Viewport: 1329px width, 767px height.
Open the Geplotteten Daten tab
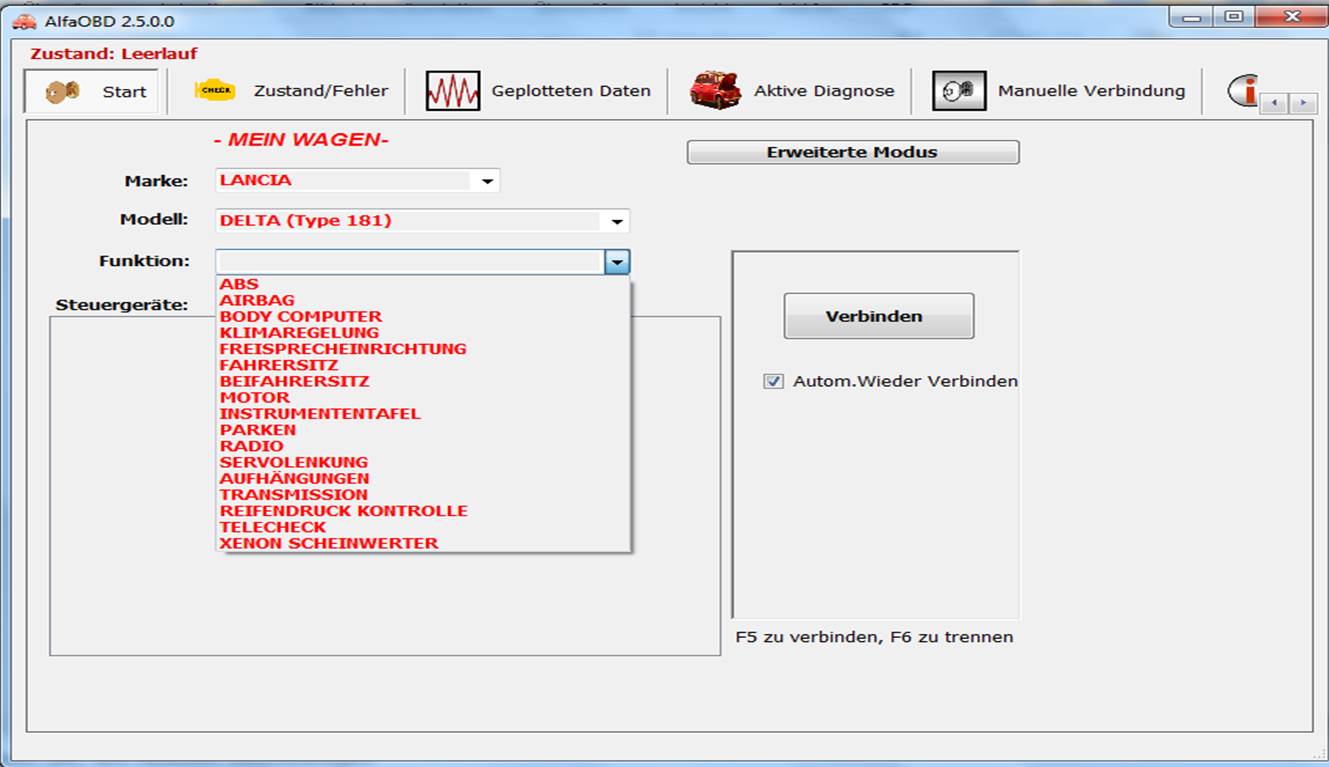pyautogui.click(x=570, y=91)
